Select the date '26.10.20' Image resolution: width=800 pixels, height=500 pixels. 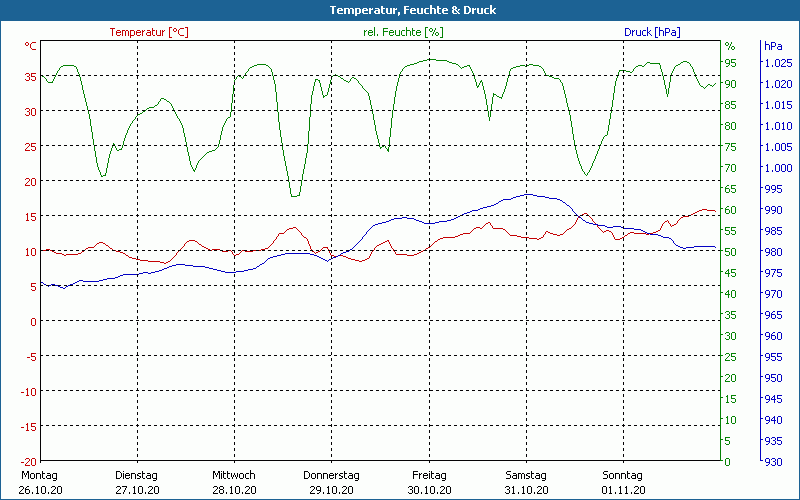(40, 490)
